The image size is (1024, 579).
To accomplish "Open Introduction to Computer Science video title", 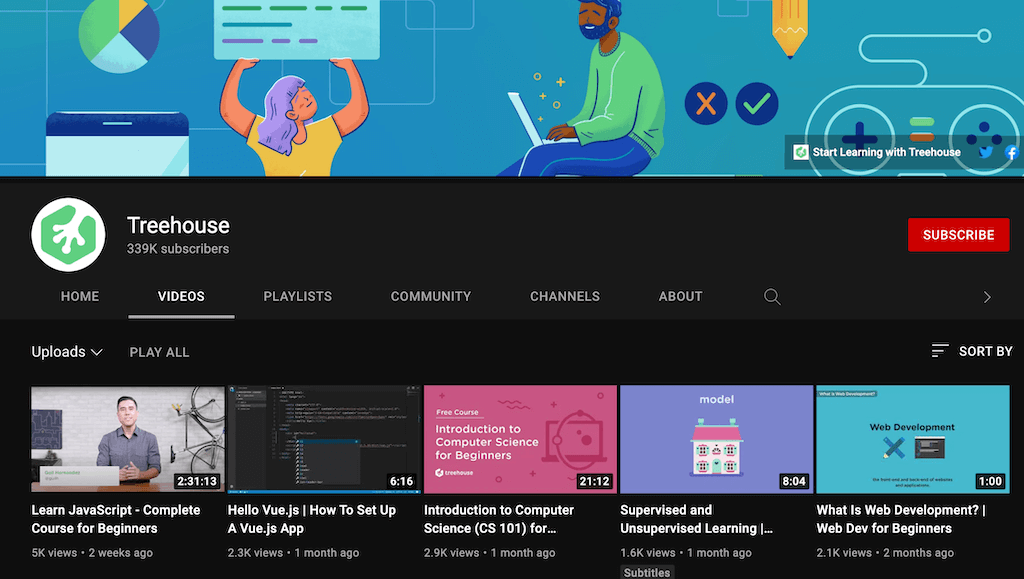I will (x=499, y=519).
